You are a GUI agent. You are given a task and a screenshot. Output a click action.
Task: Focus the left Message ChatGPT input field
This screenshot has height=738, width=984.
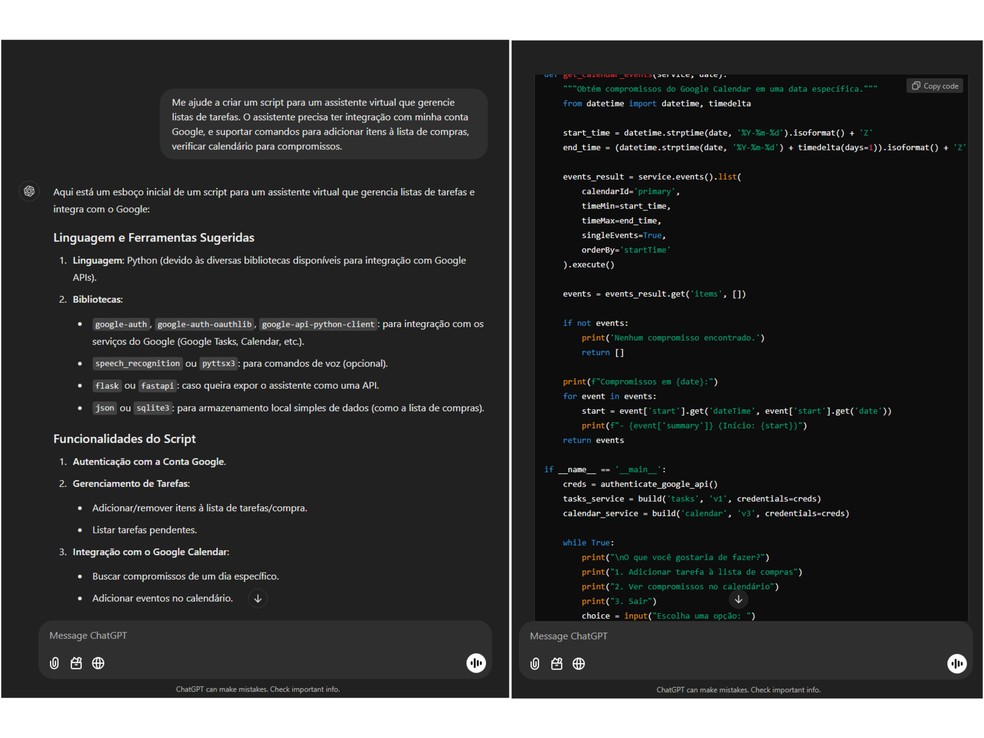[x=265, y=636]
